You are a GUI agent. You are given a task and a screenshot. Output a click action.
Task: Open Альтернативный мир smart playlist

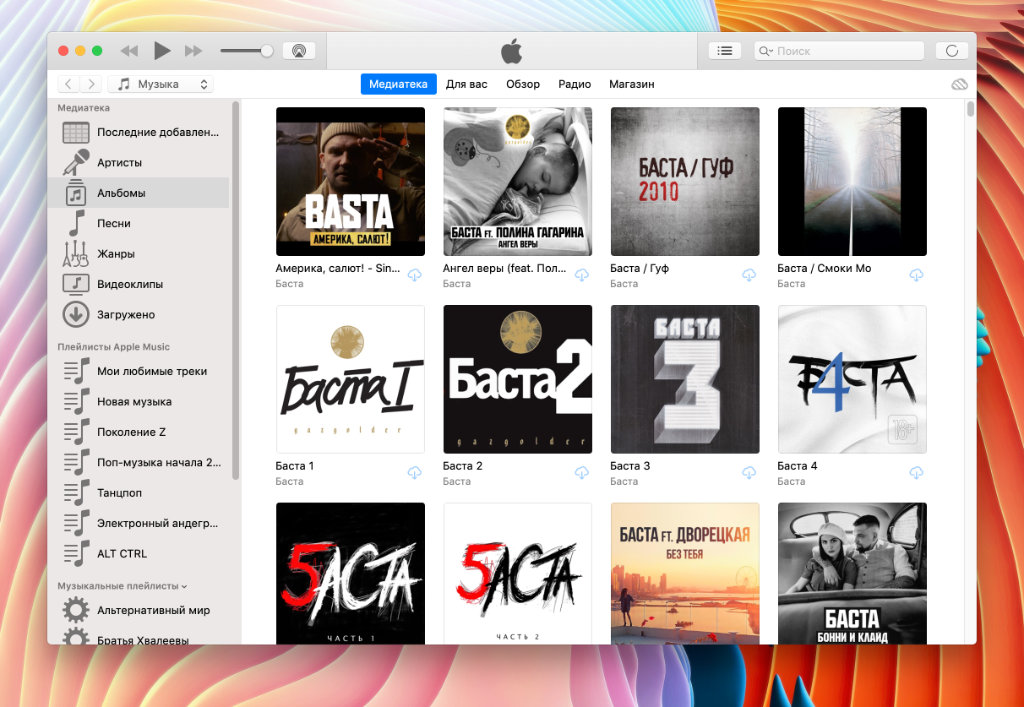[x=138, y=611]
